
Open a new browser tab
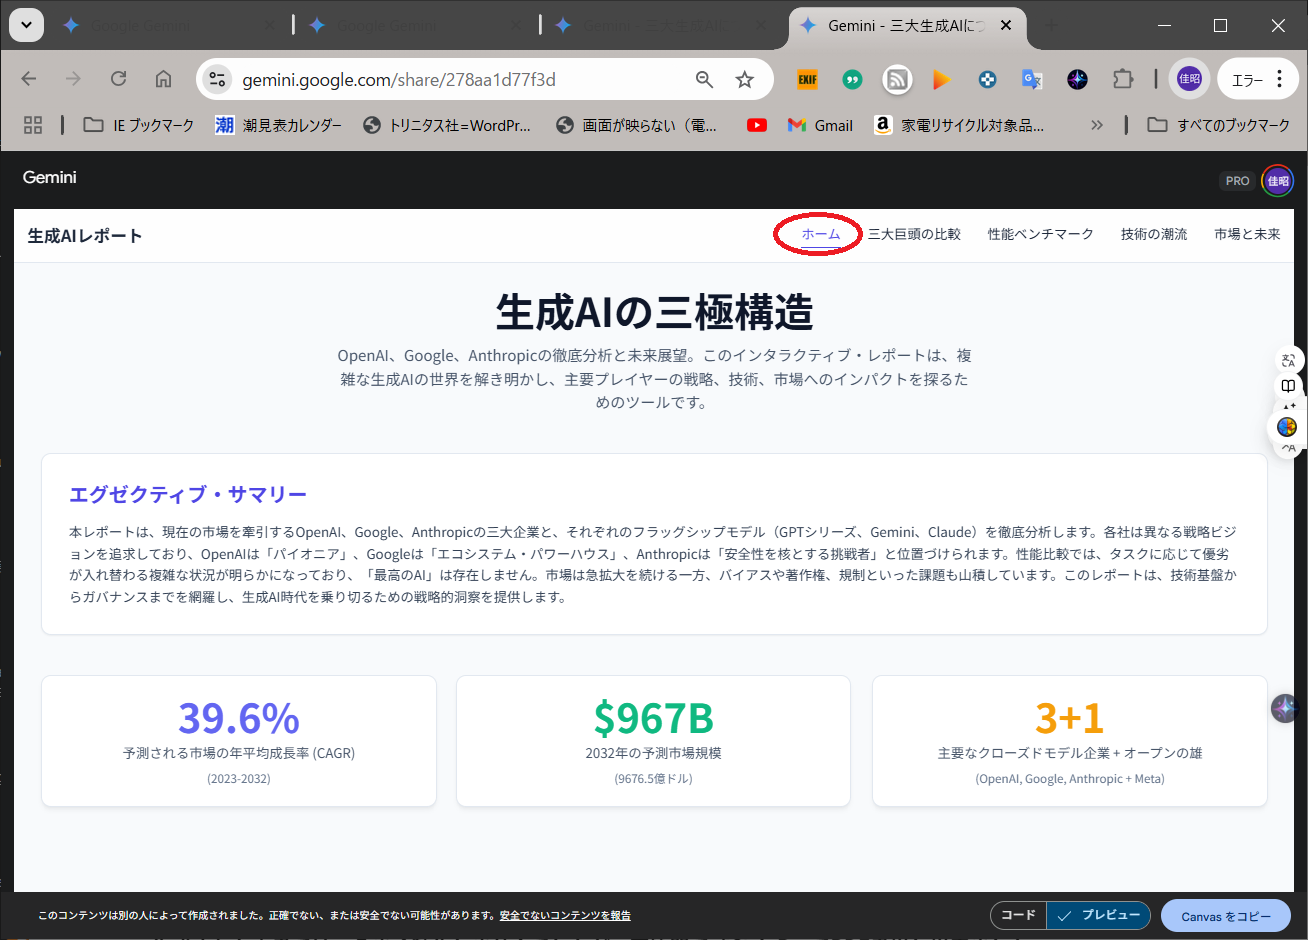click(x=1050, y=26)
